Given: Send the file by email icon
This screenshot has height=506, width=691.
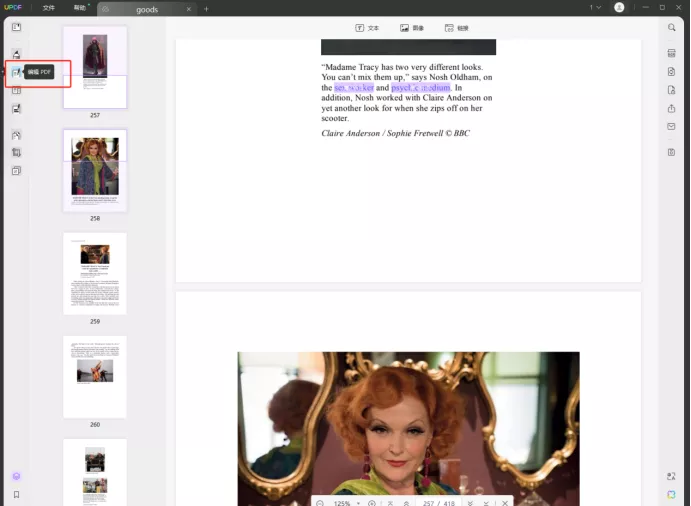Looking at the screenshot, I should [672, 127].
